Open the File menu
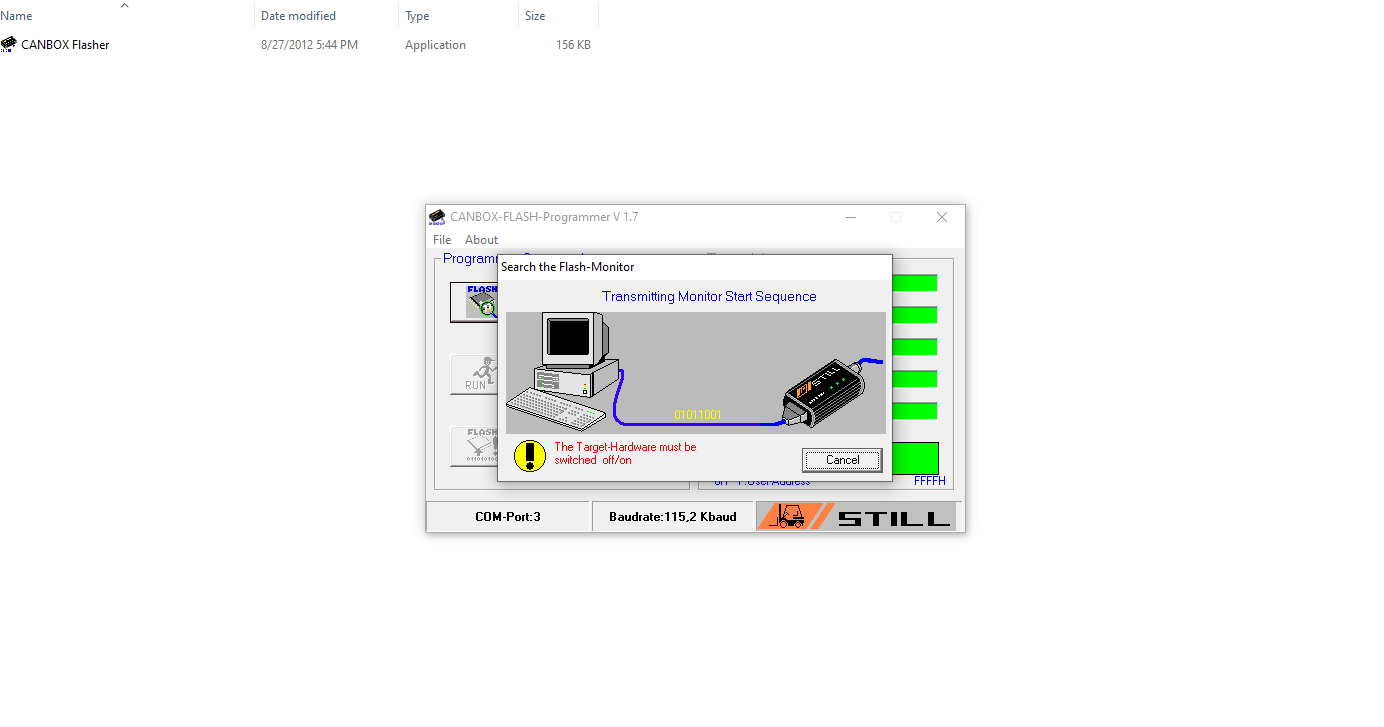The height and width of the screenshot is (727, 1384). (x=441, y=239)
